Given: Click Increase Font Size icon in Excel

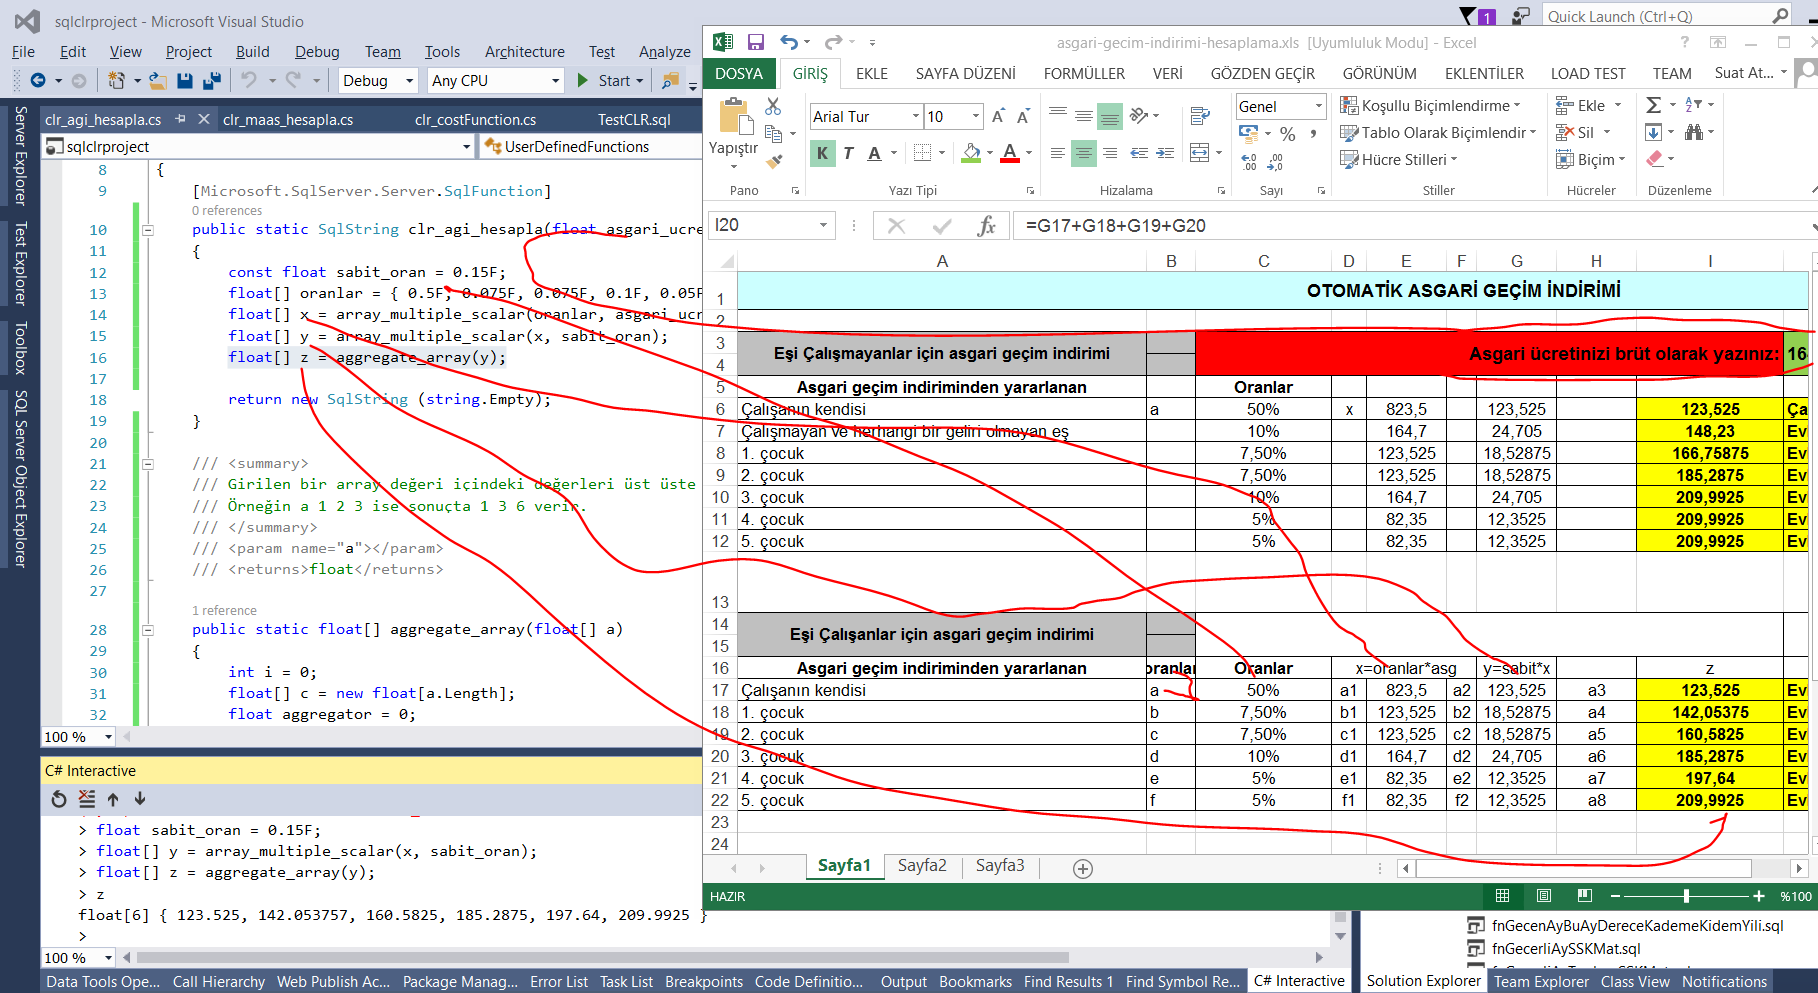Looking at the screenshot, I should pyautogui.click(x=998, y=116).
